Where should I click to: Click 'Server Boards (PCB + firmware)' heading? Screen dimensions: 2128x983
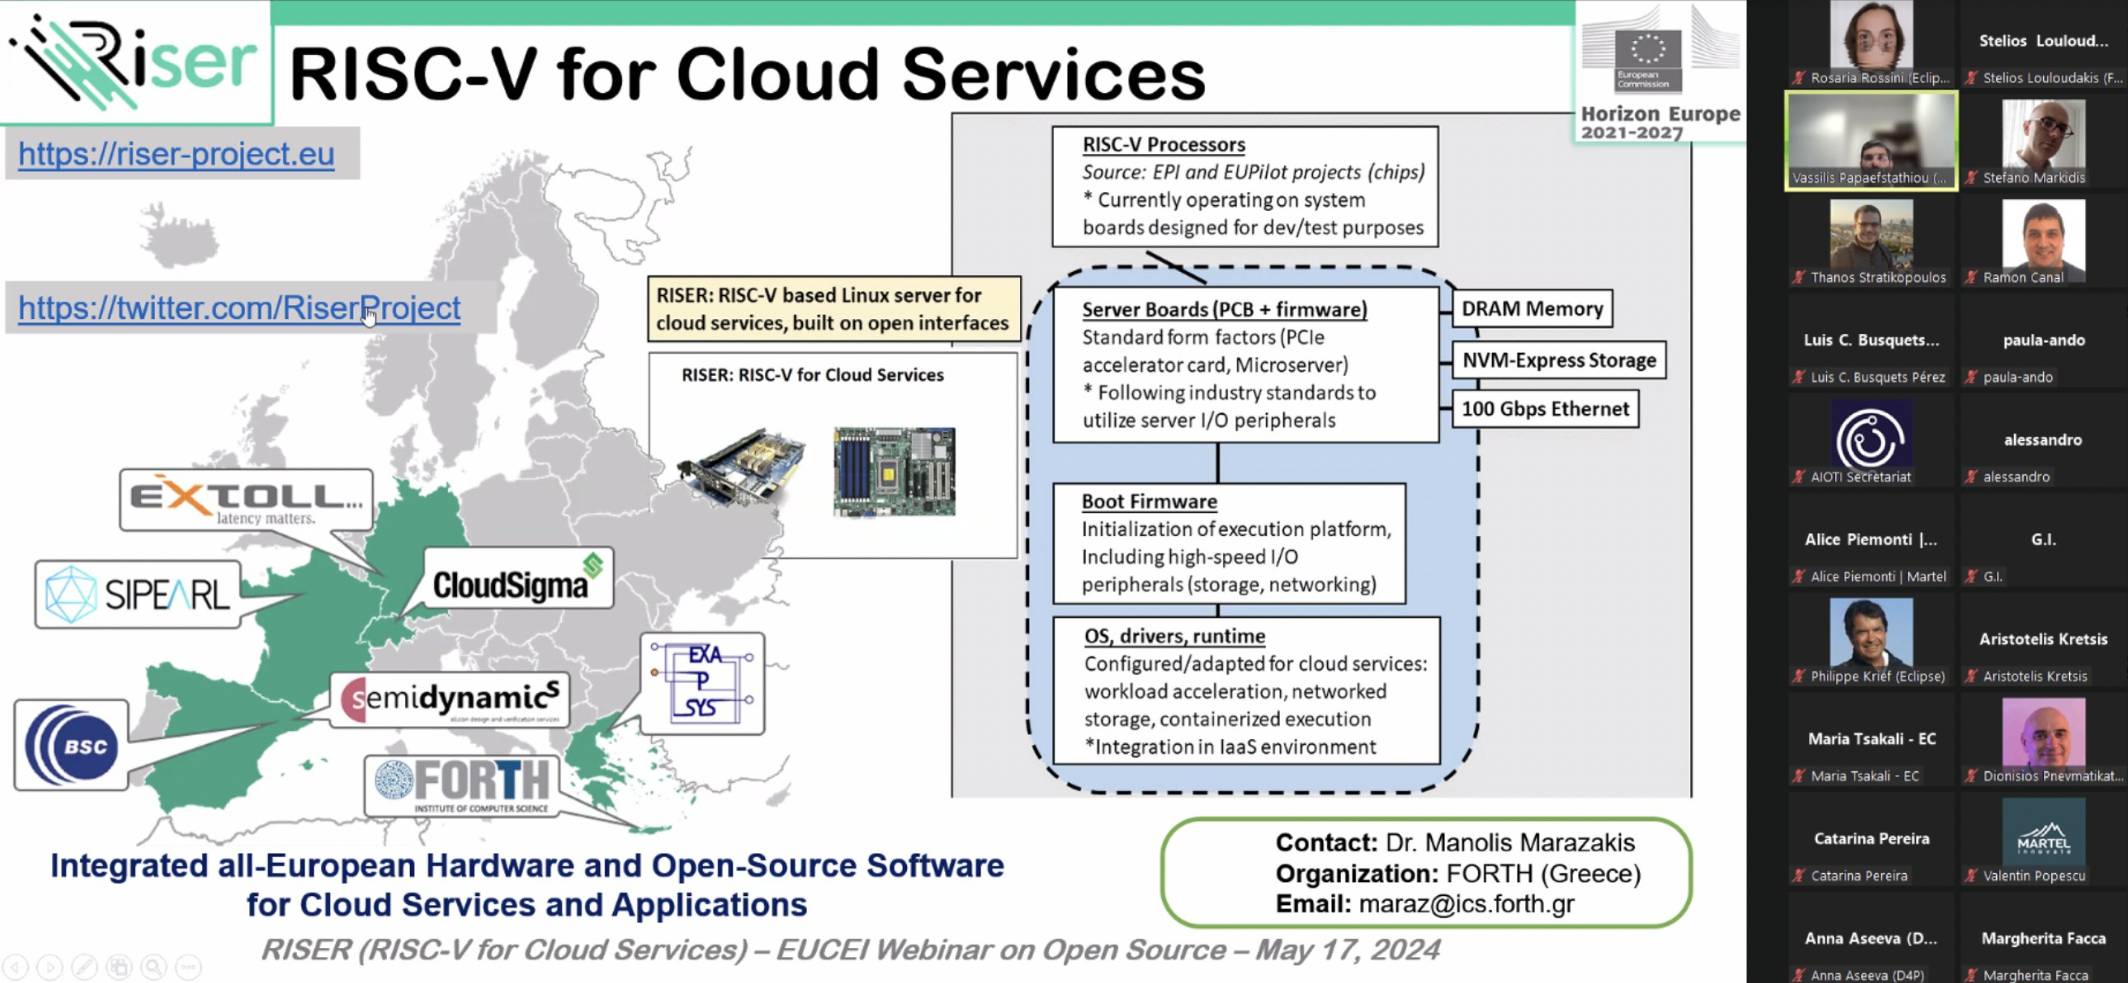click(1224, 310)
